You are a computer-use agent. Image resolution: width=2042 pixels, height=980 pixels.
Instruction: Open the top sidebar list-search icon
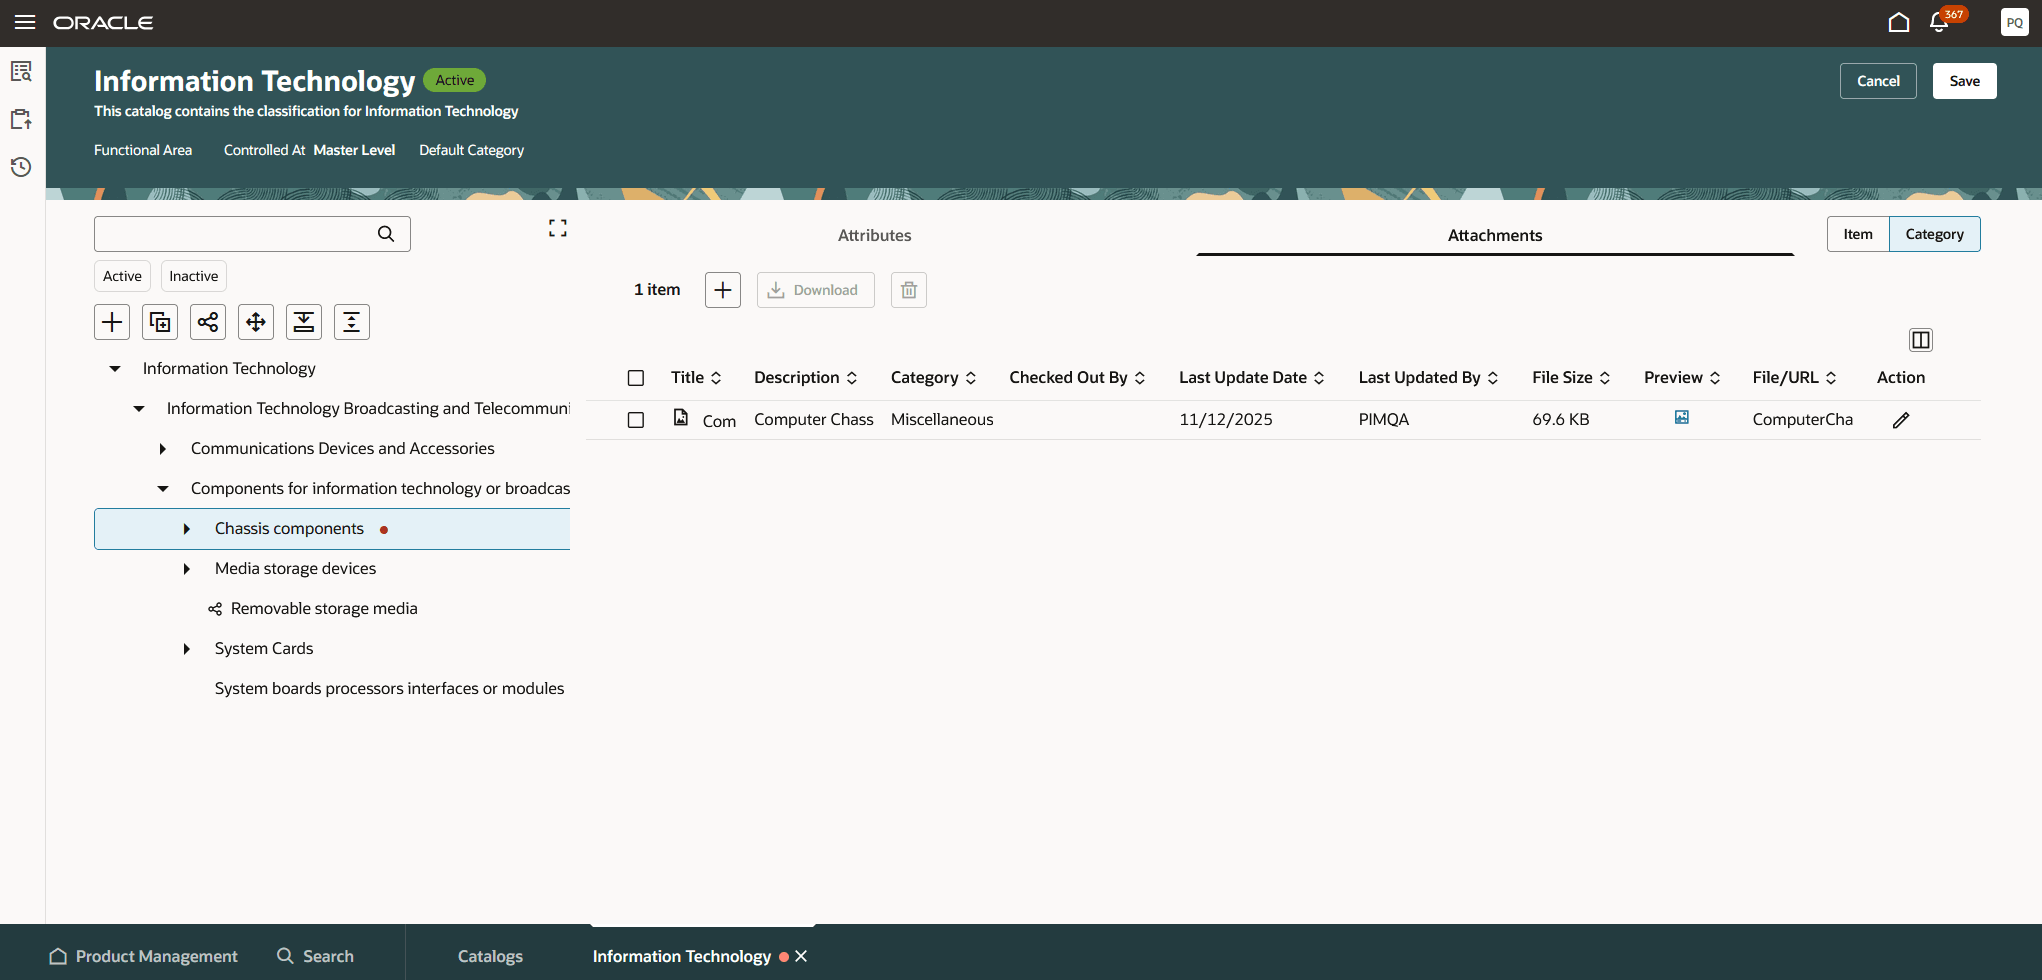click(21, 72)
